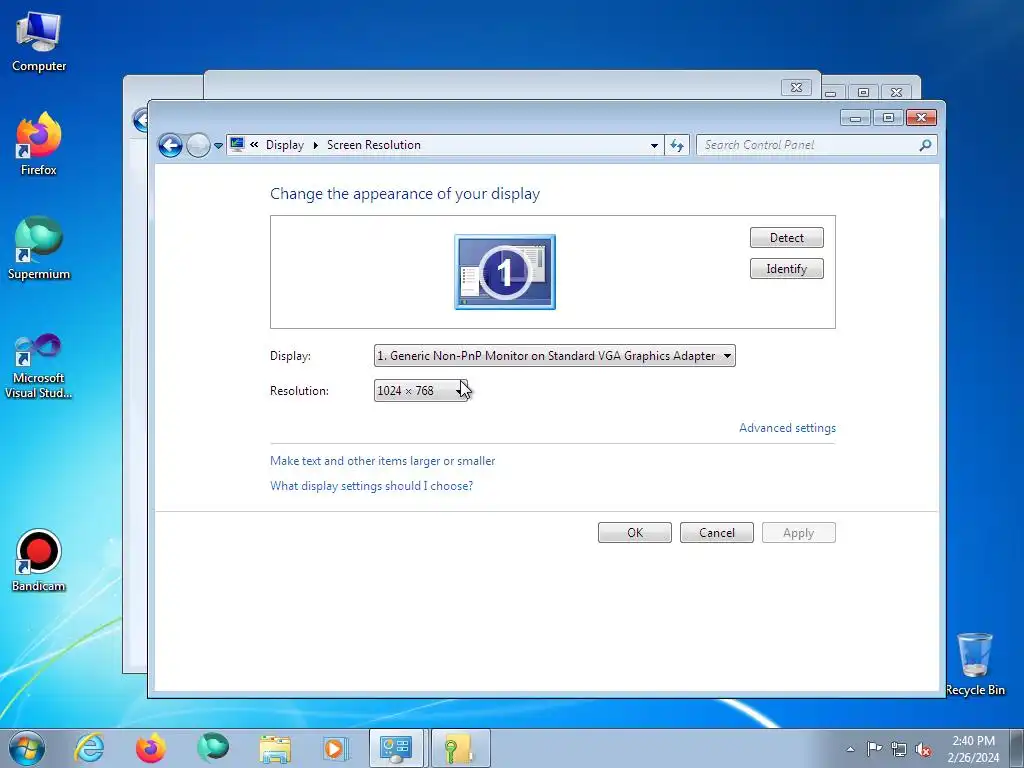The height and width of the screenshot is (768, 1024).
Task: Click the search magnifier icon
Action: [x=925, y=145]
